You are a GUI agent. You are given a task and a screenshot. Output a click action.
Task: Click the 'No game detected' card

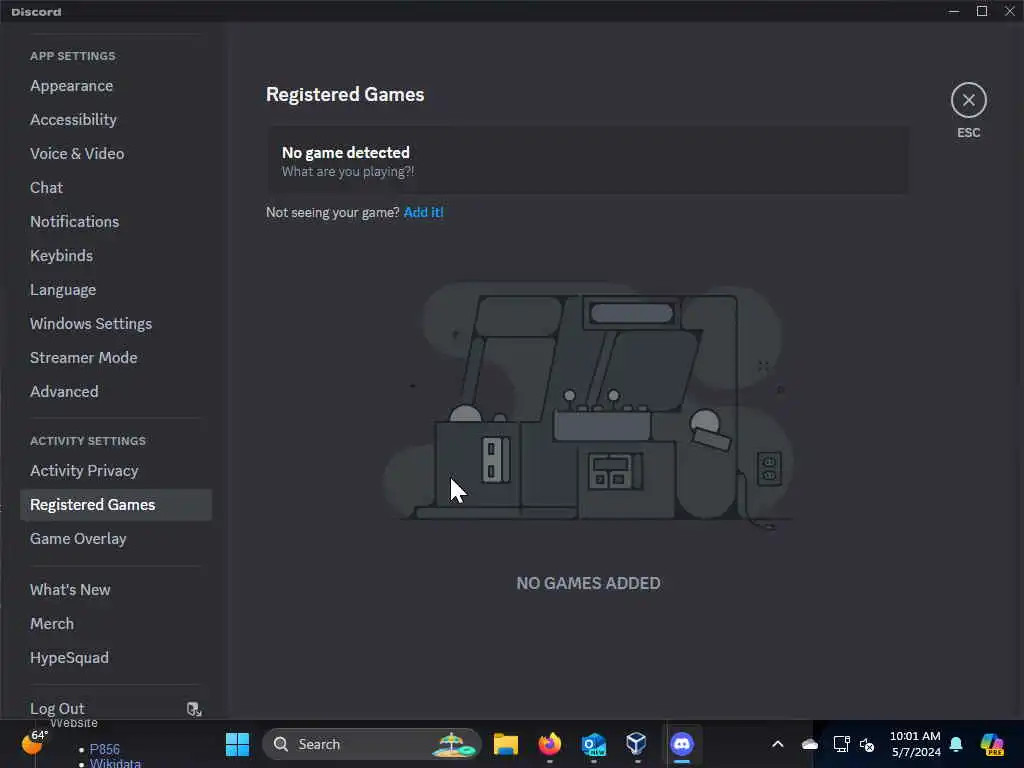pyautogui.click(x=588, y=161)
